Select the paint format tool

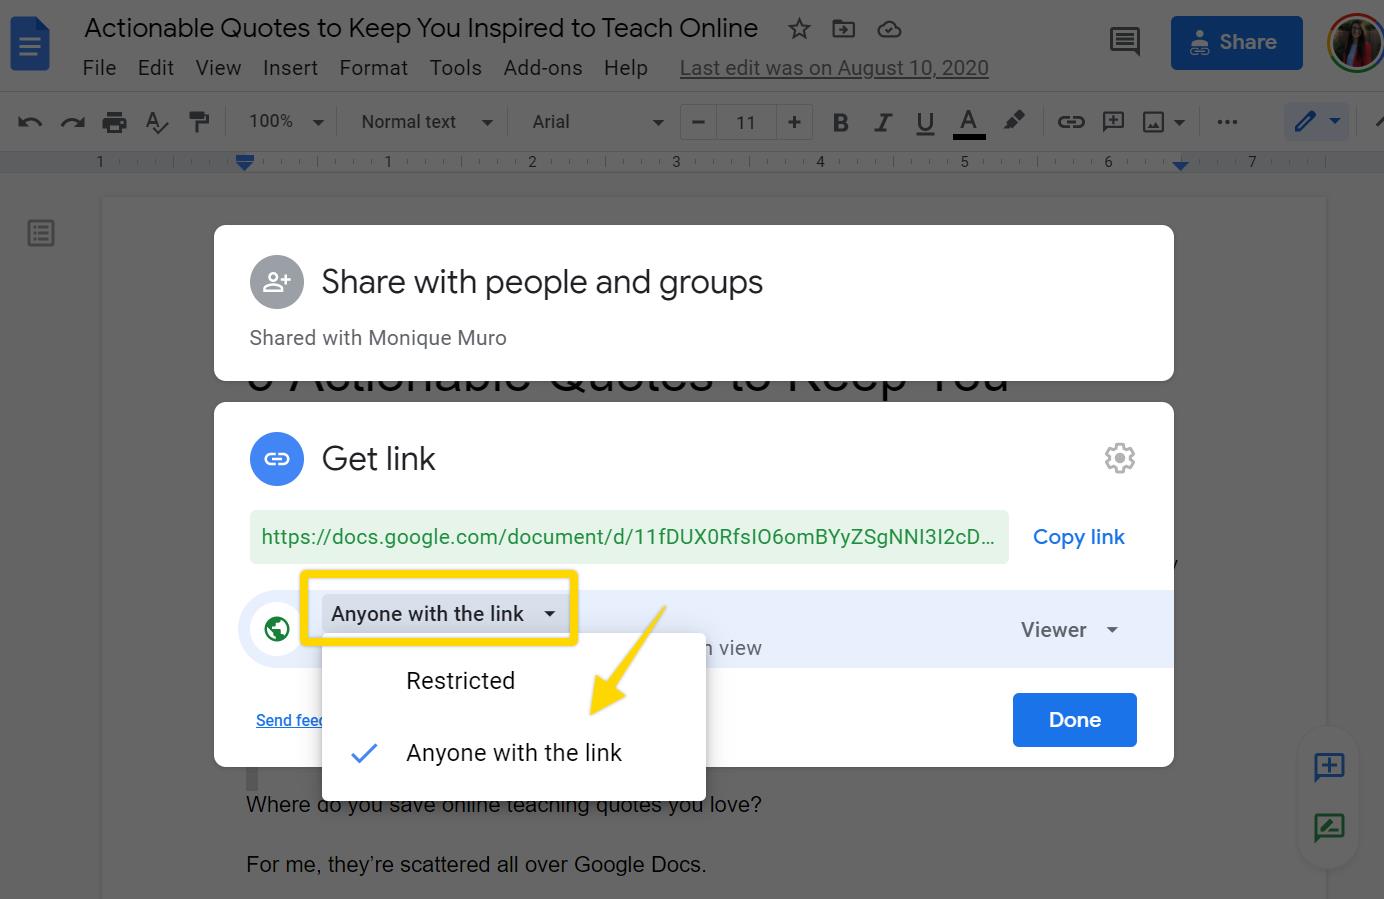(200, 122)
